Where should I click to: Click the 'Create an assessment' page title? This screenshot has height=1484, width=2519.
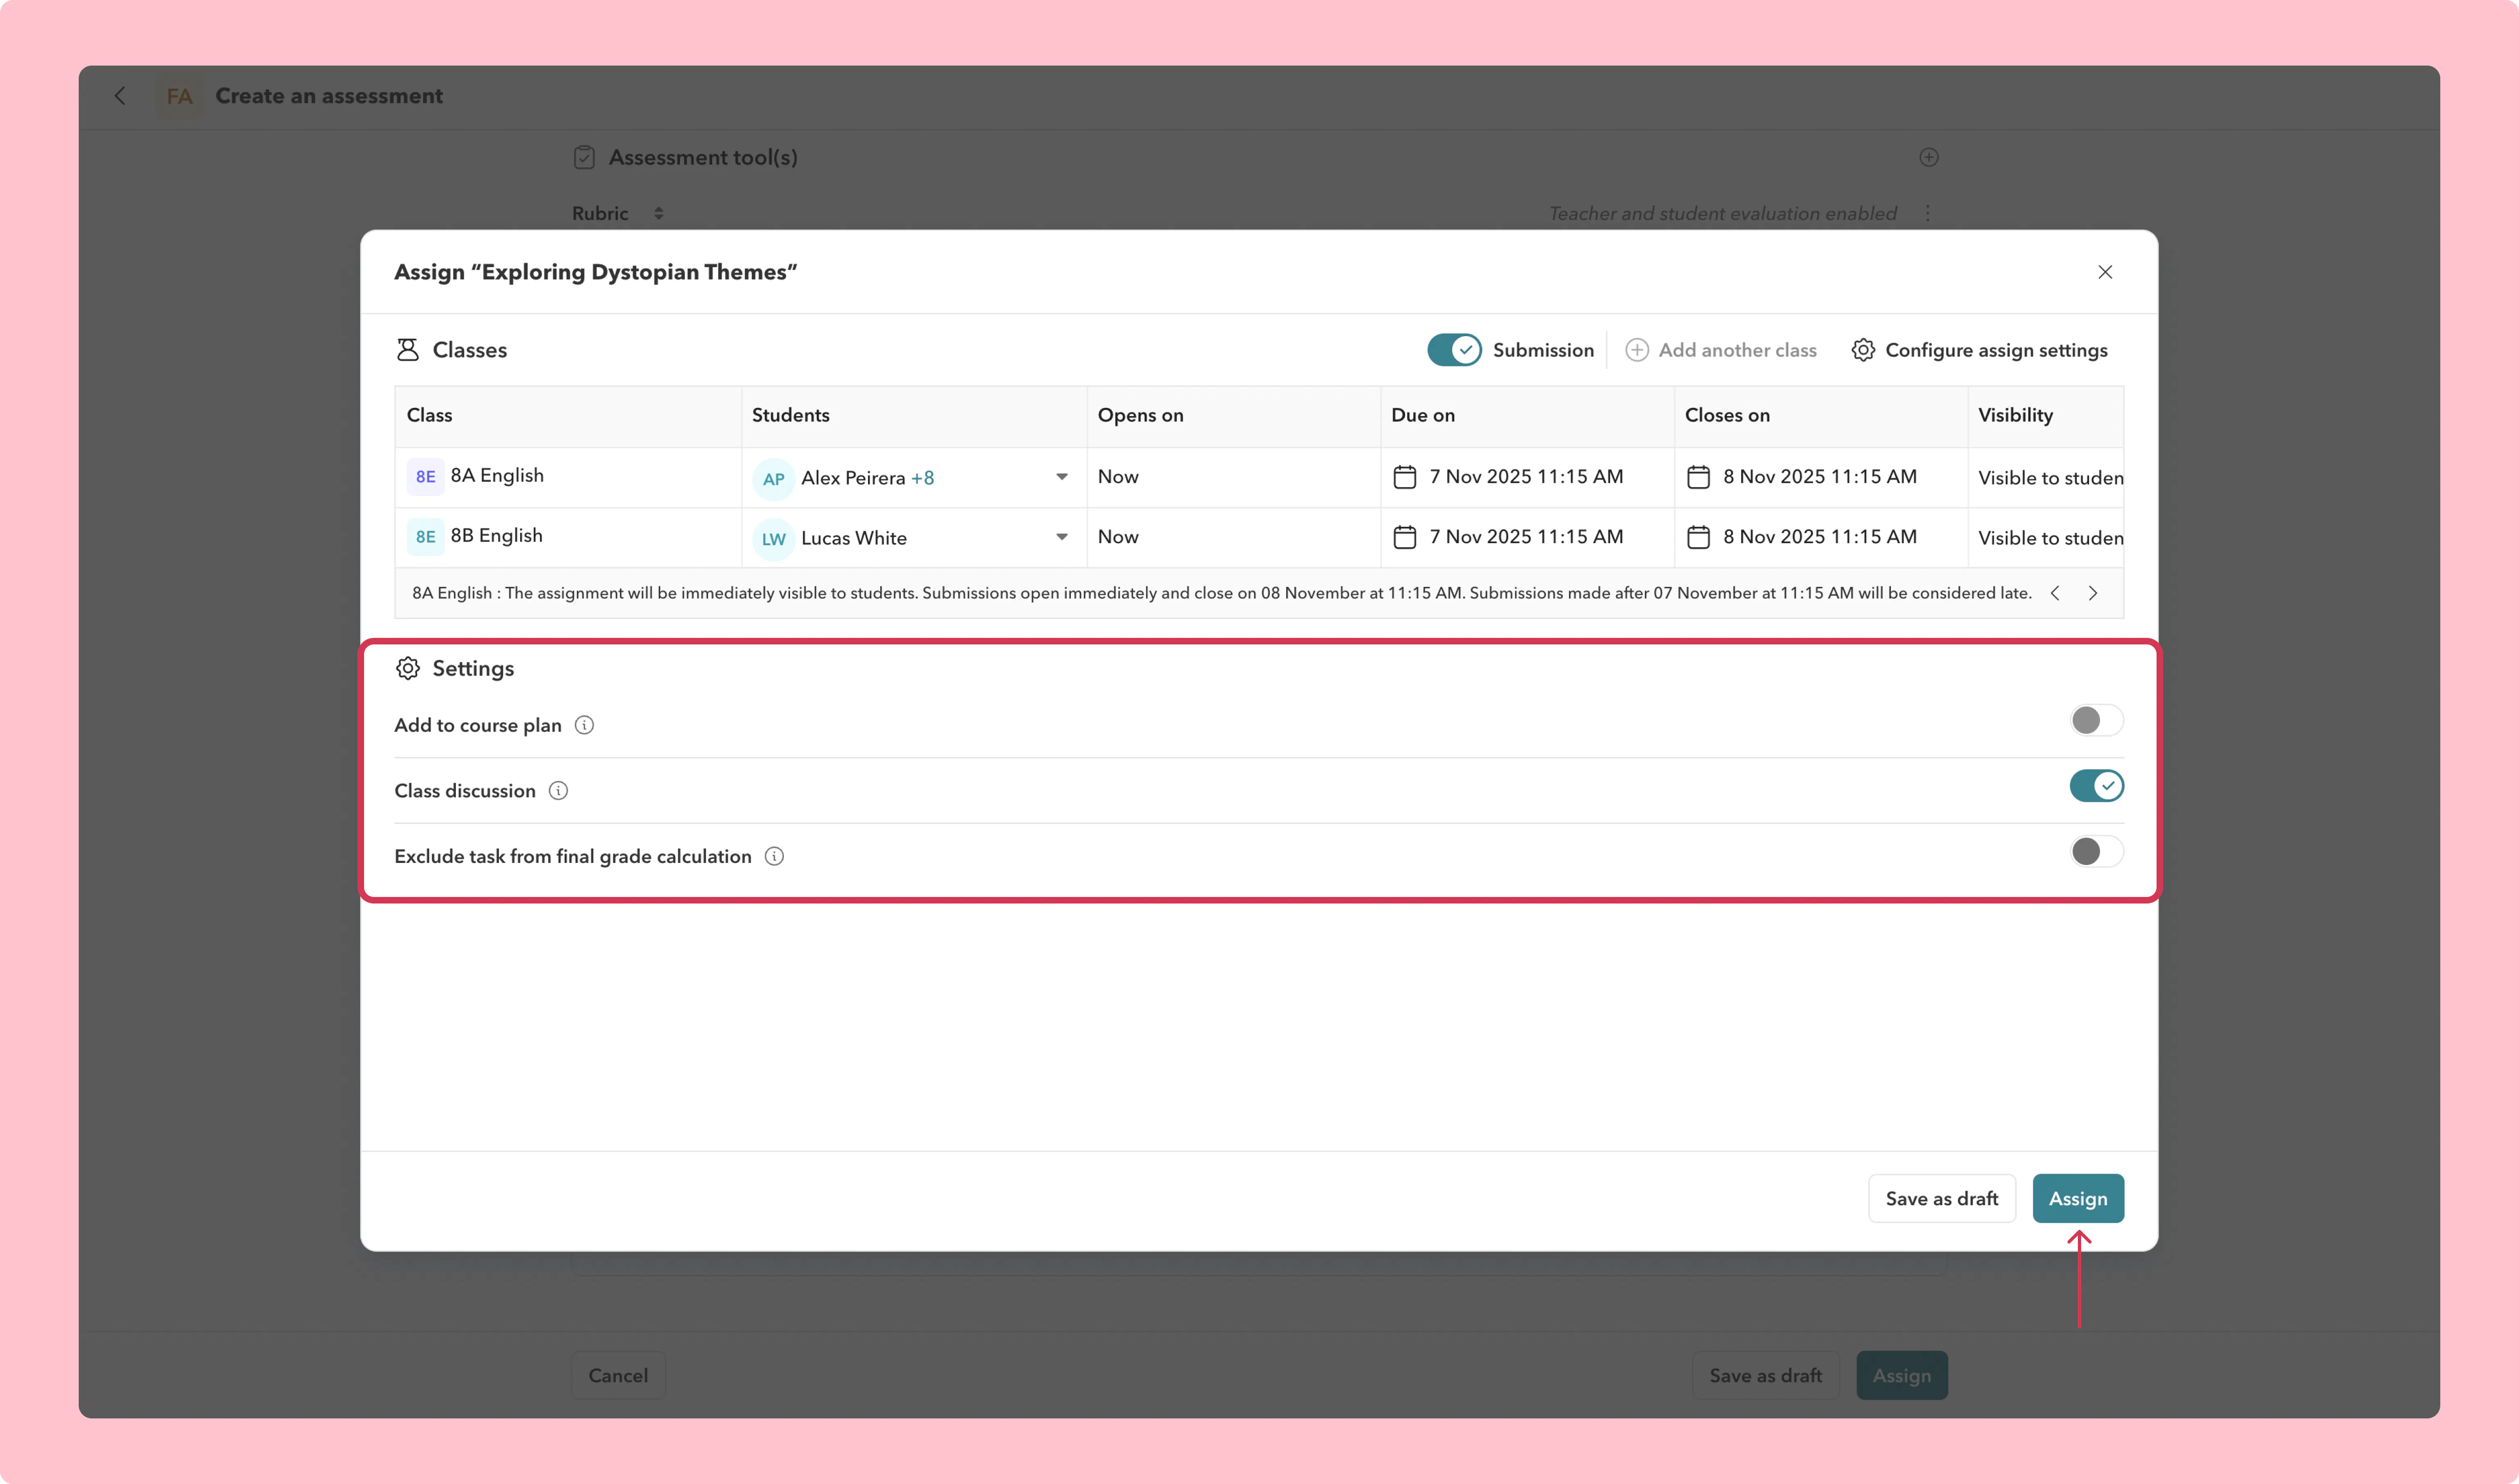point(329,96)
